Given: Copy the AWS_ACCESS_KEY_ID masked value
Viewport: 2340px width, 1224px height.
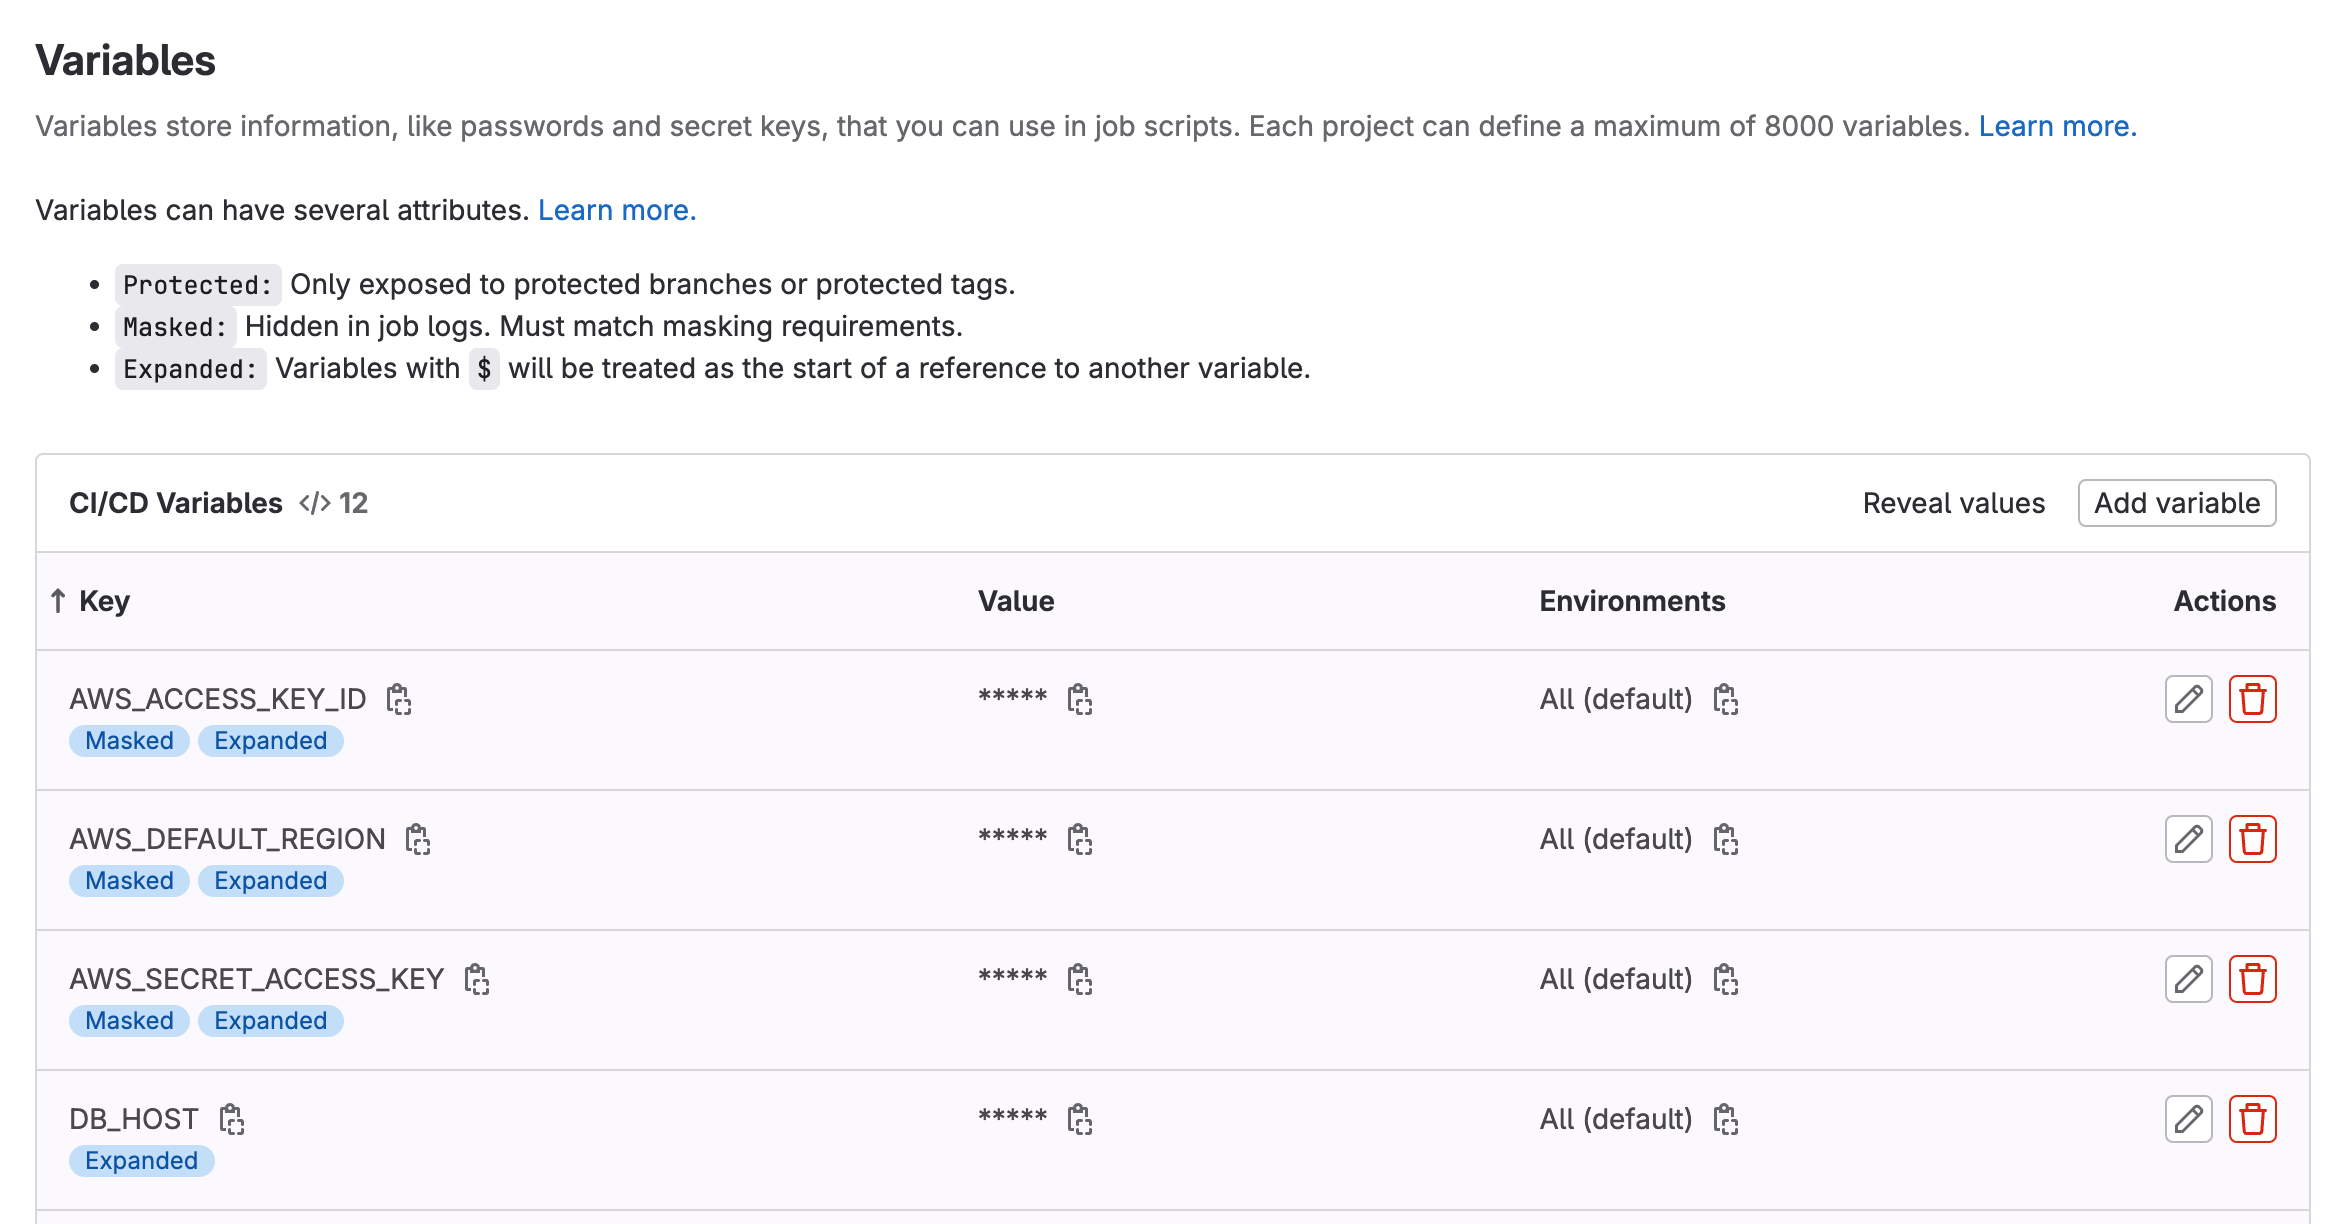Looking at the screenshot, I should (x=1079, y=699).
